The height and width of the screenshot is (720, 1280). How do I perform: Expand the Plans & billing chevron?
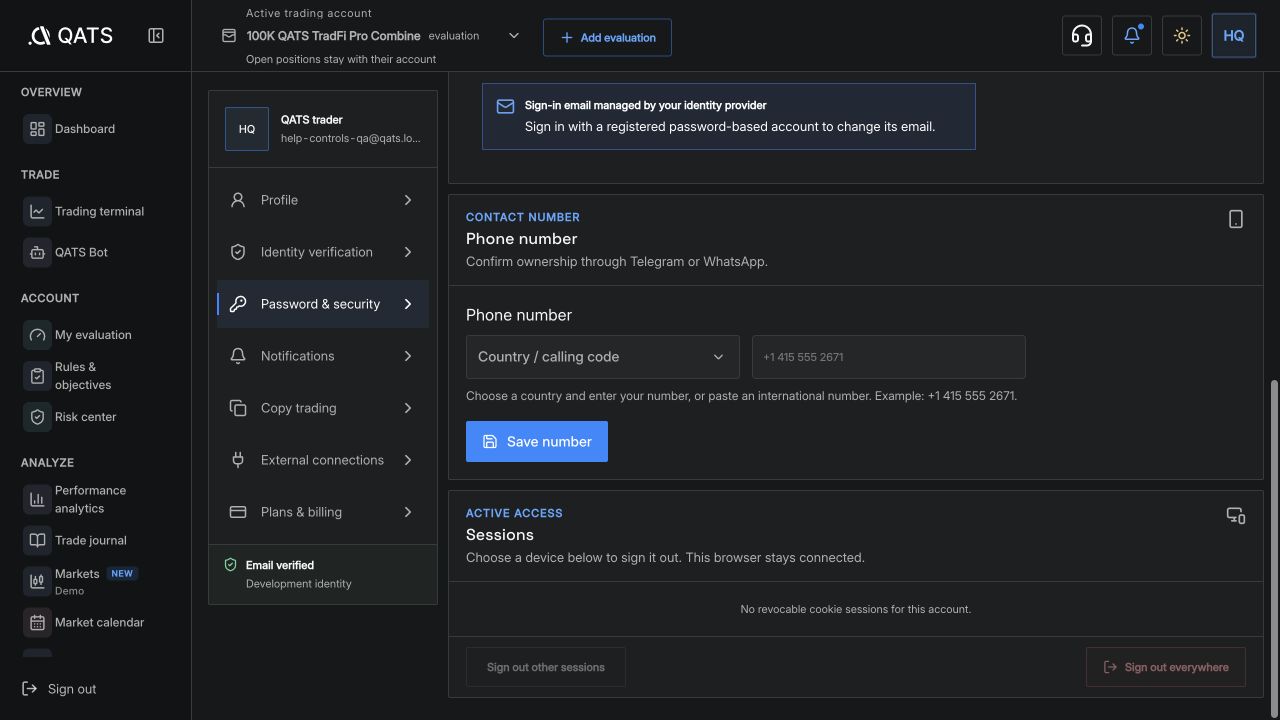(408, 512)
